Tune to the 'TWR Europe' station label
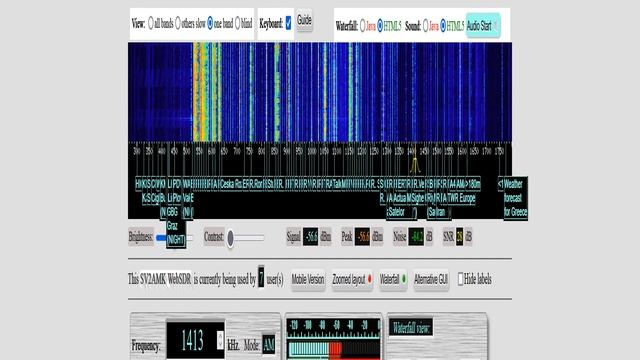 (x=462, y=198)
